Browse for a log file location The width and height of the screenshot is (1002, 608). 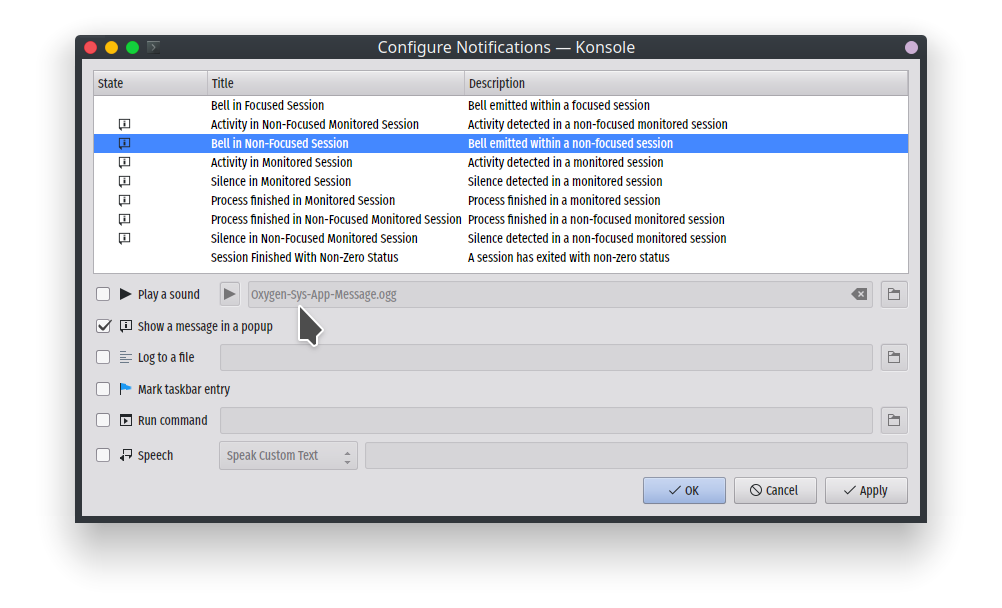[x=894, y=357]
